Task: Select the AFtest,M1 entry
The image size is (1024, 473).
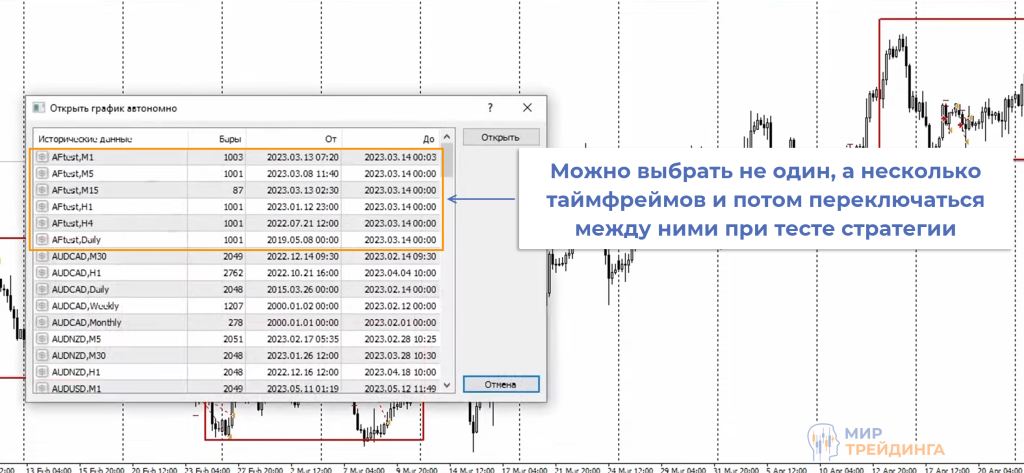Action: (237, 157)
